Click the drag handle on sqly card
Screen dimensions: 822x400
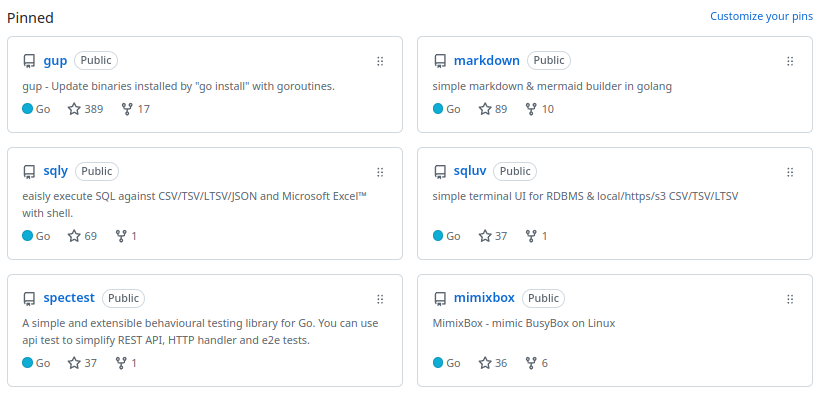click(380, 172)
